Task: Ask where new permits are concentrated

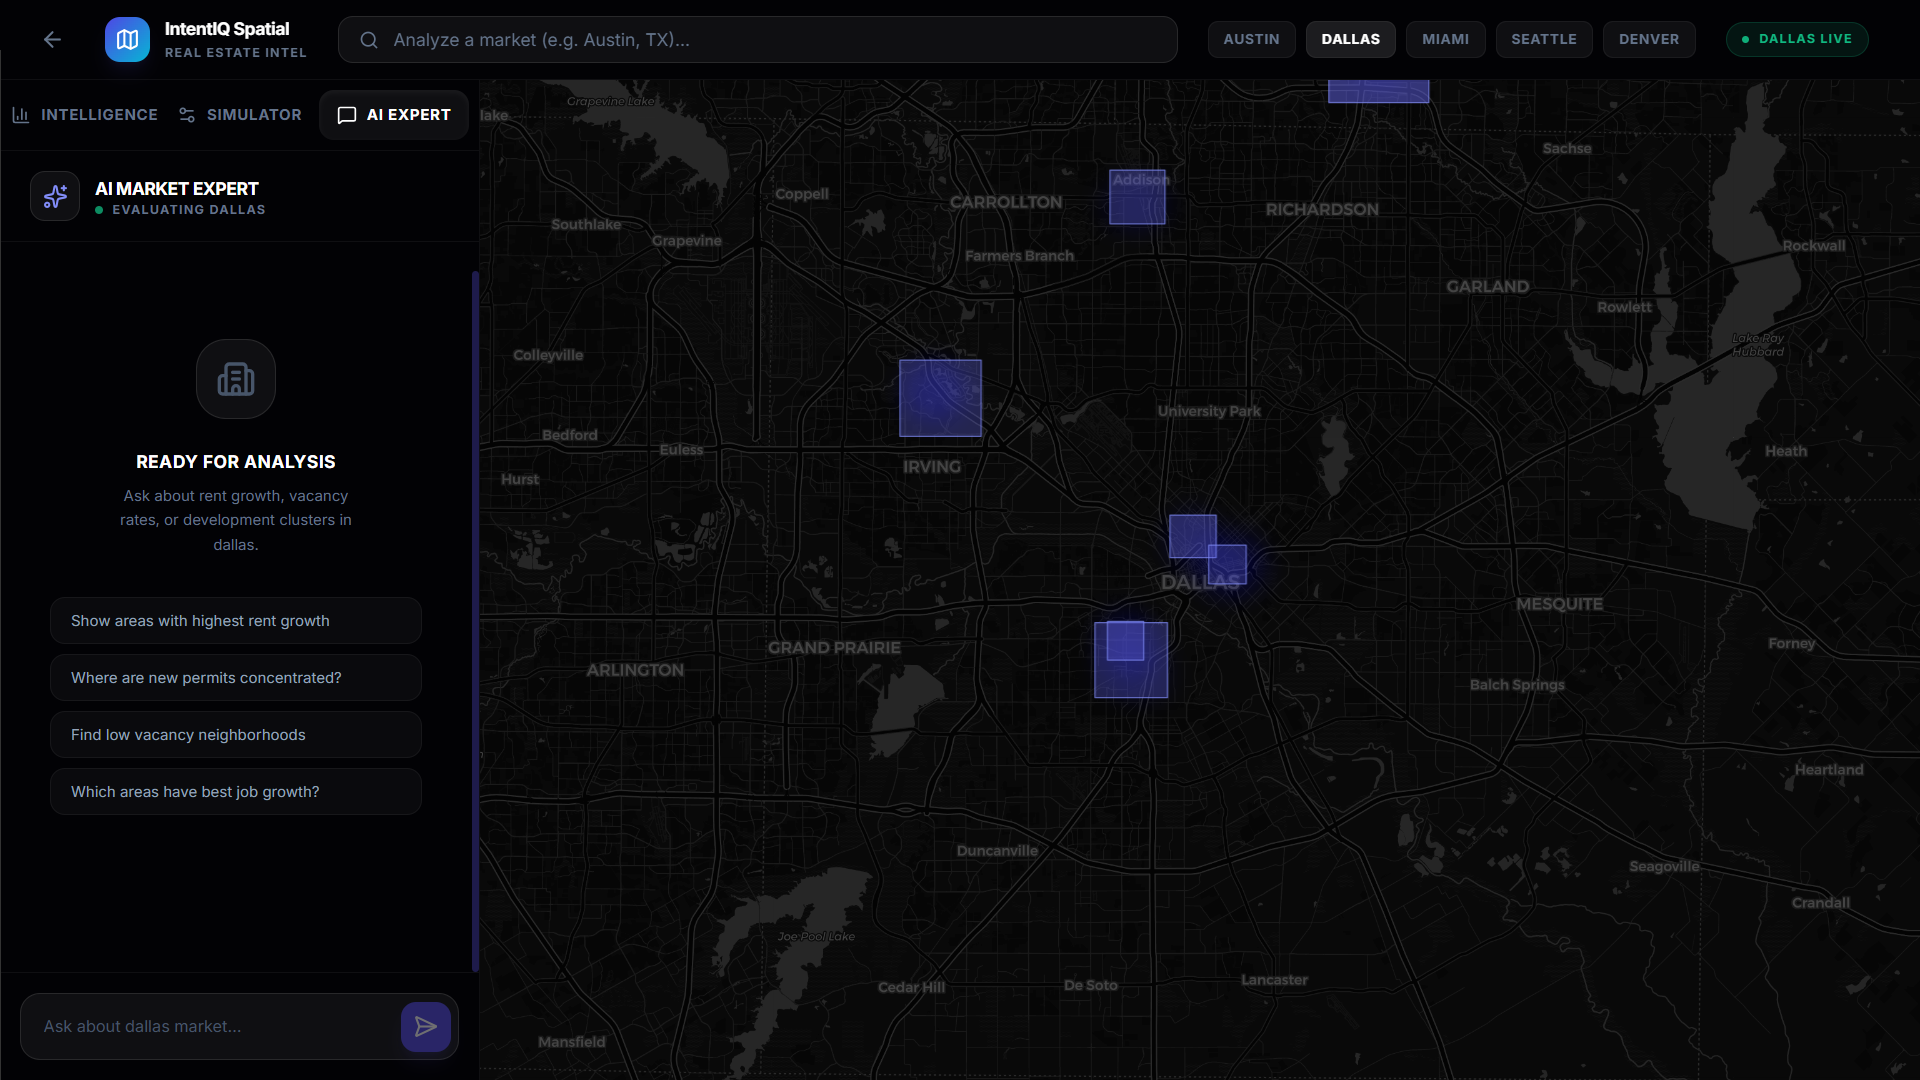Action: [236, 678]
